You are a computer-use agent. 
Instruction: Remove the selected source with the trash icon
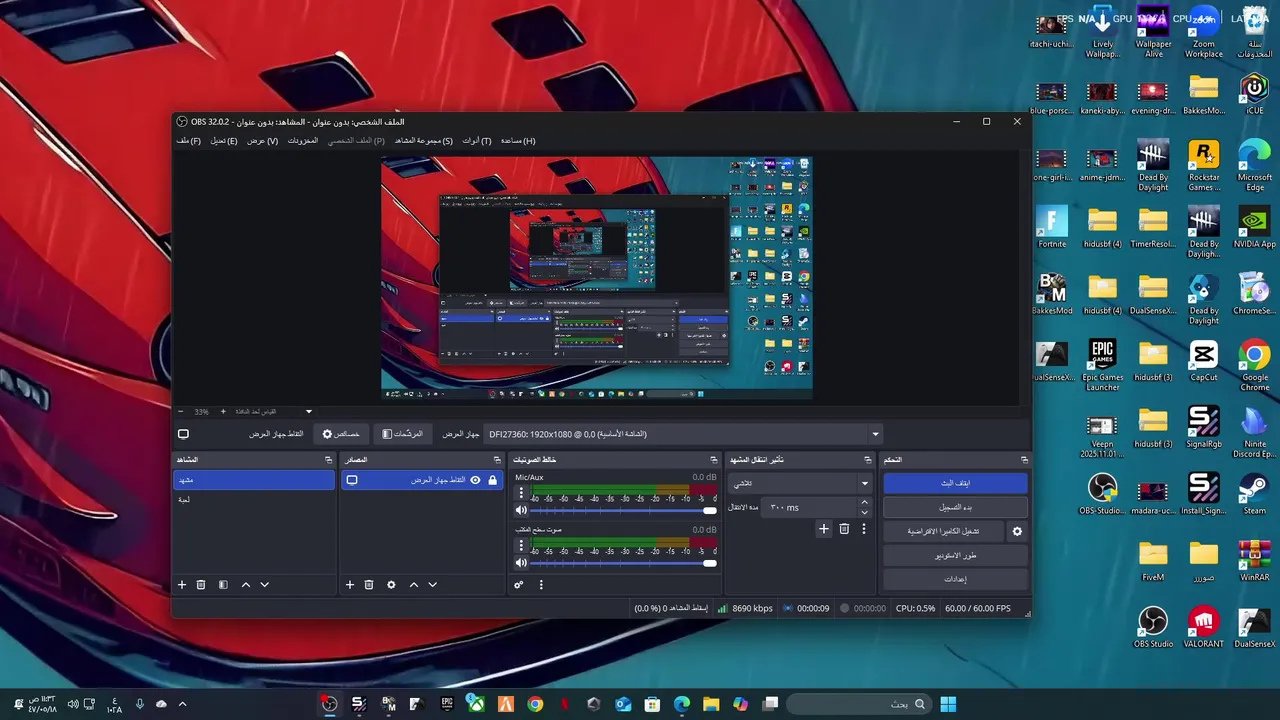click(x=369, y=585)
